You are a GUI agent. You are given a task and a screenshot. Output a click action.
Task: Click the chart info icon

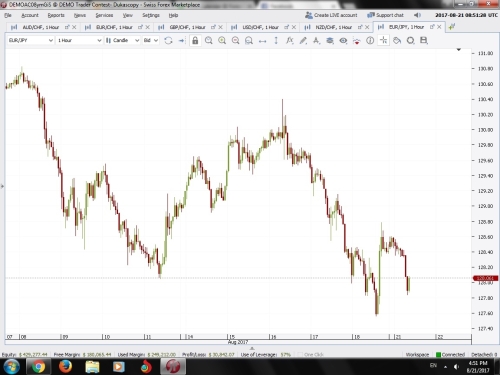[x=370, y=41]
